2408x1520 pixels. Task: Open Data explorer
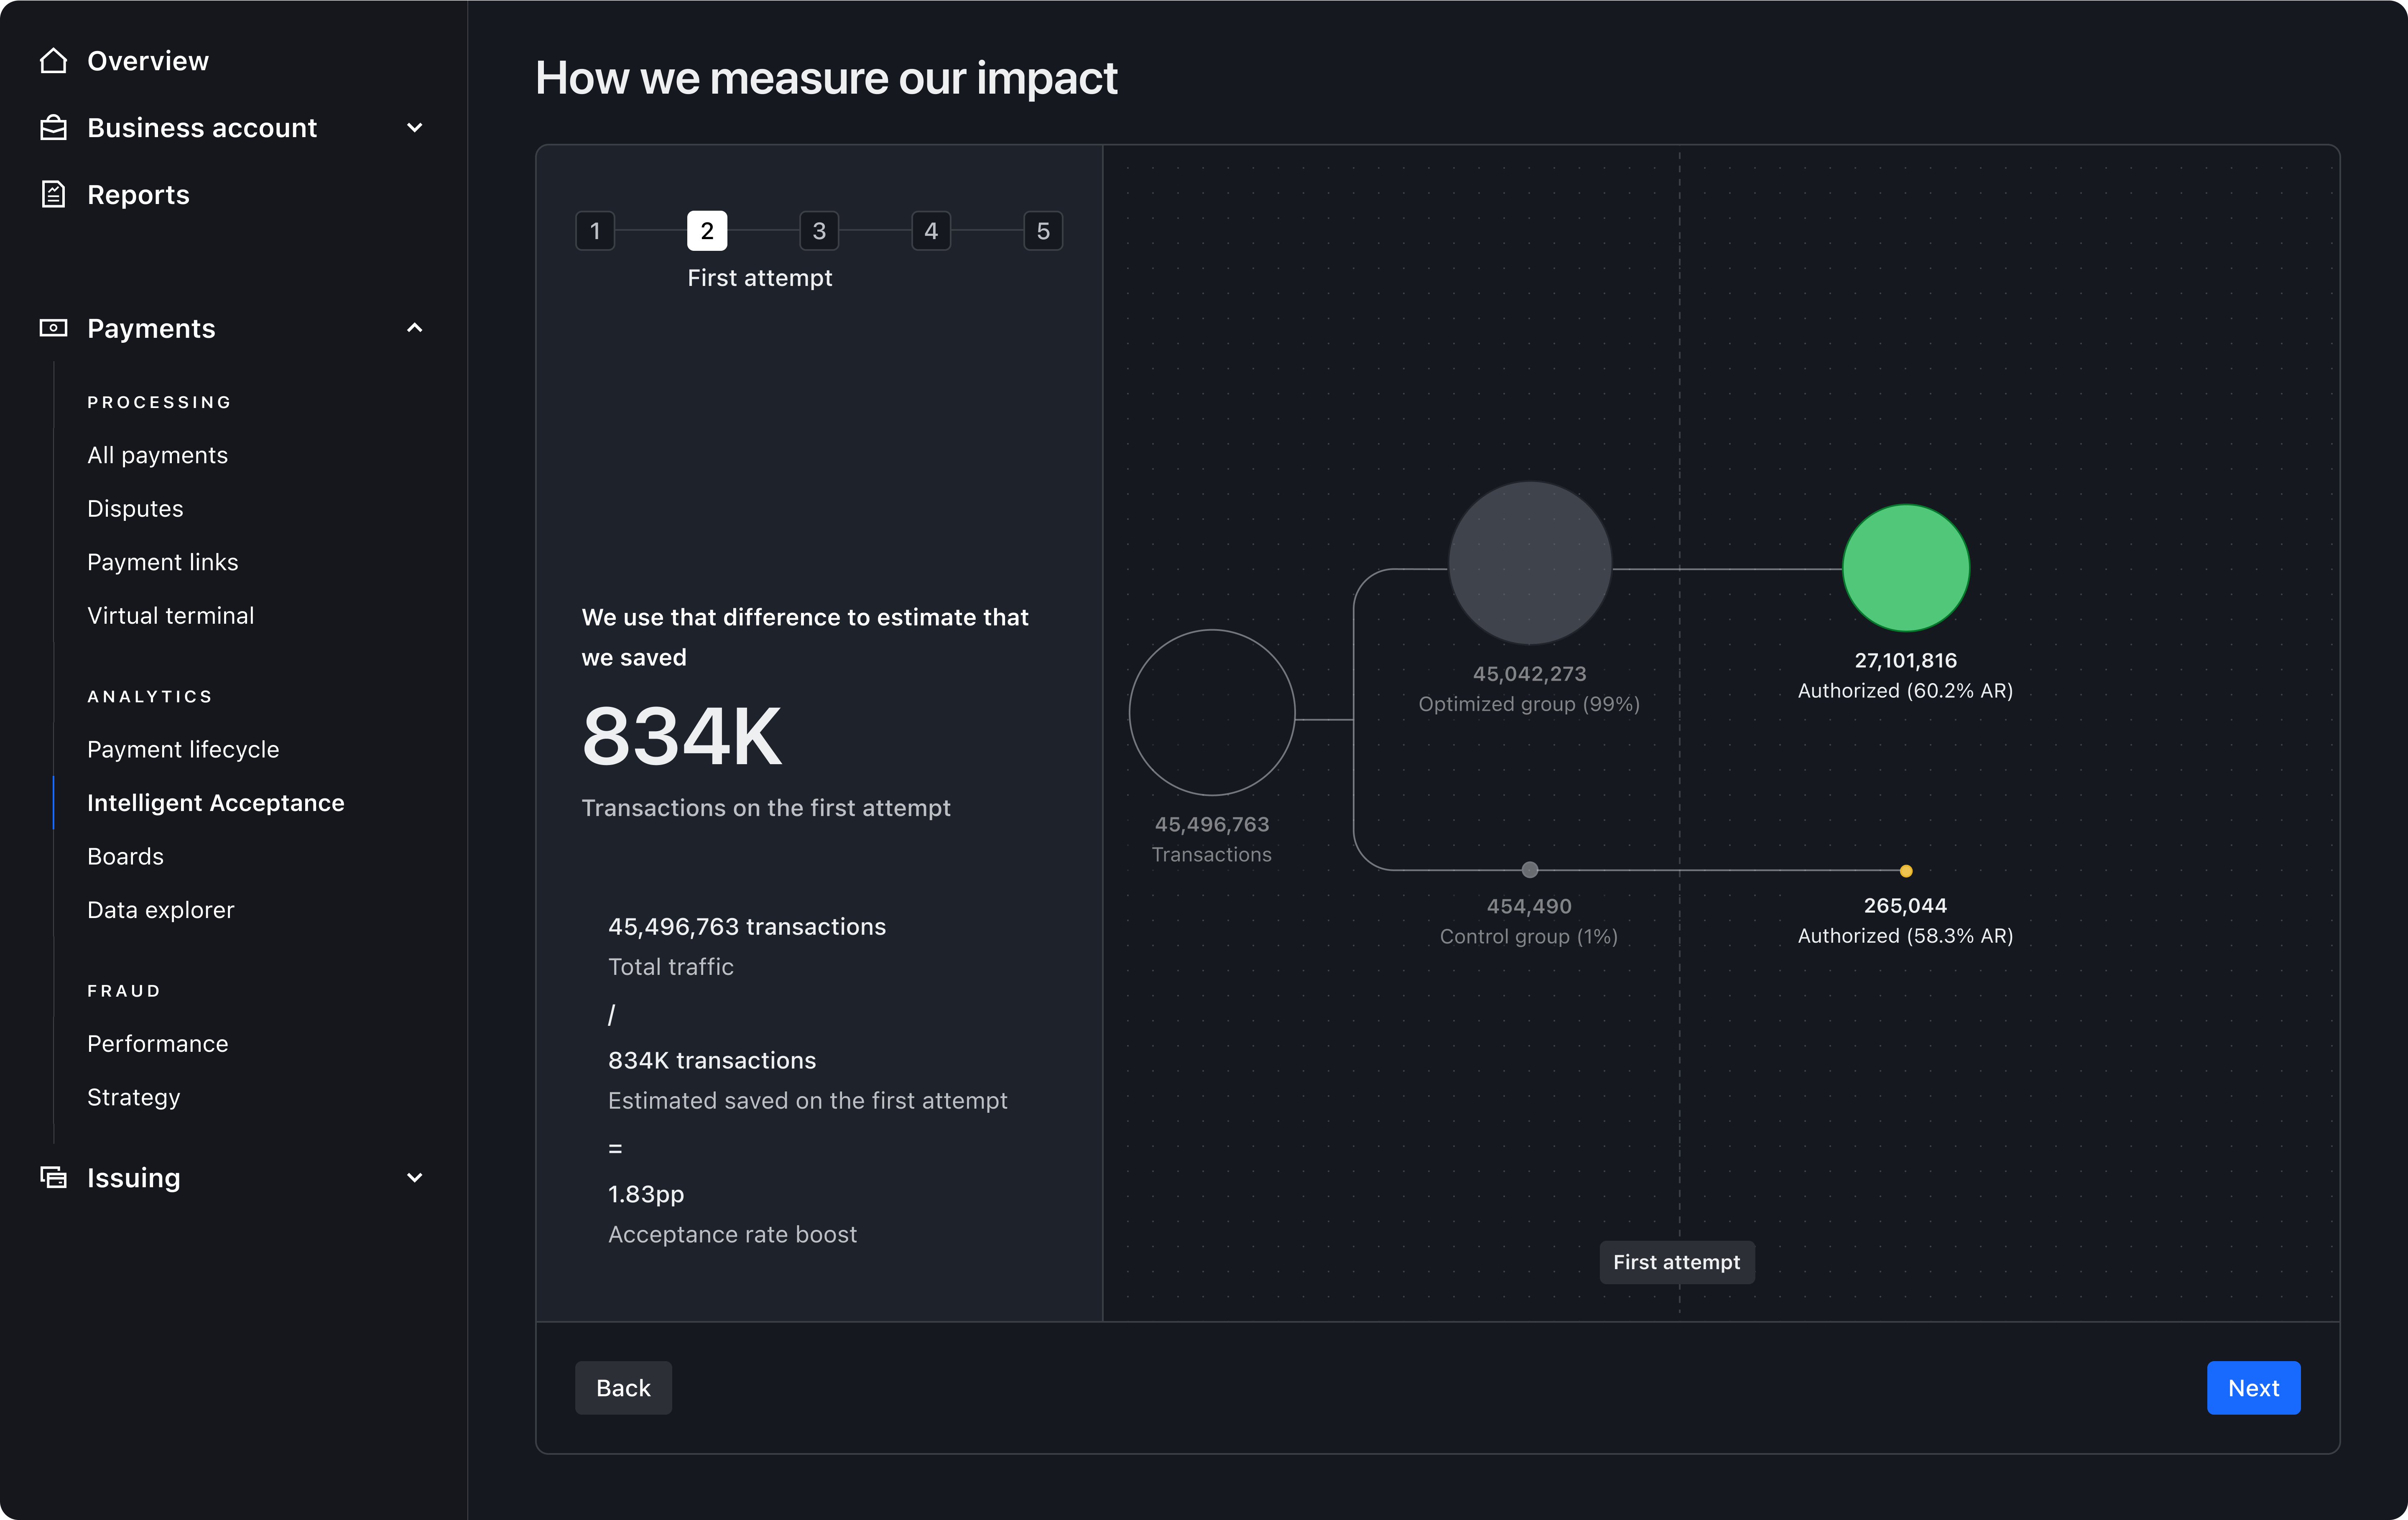point(160,910)
